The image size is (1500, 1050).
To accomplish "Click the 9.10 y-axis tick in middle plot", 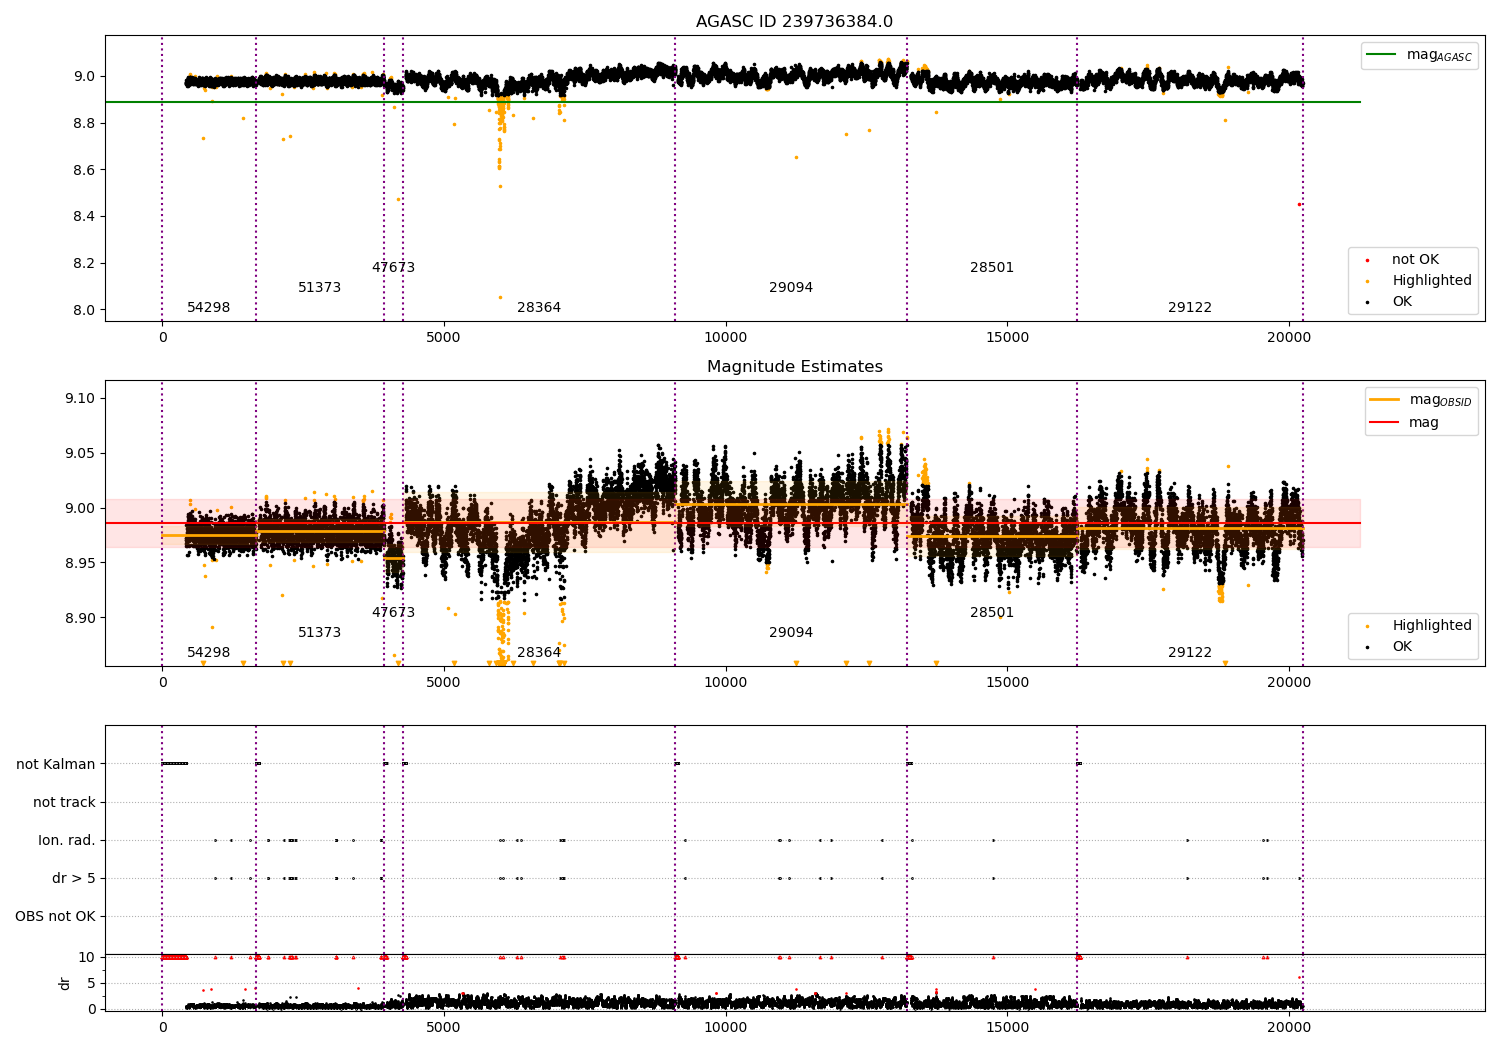I will 80,398.
